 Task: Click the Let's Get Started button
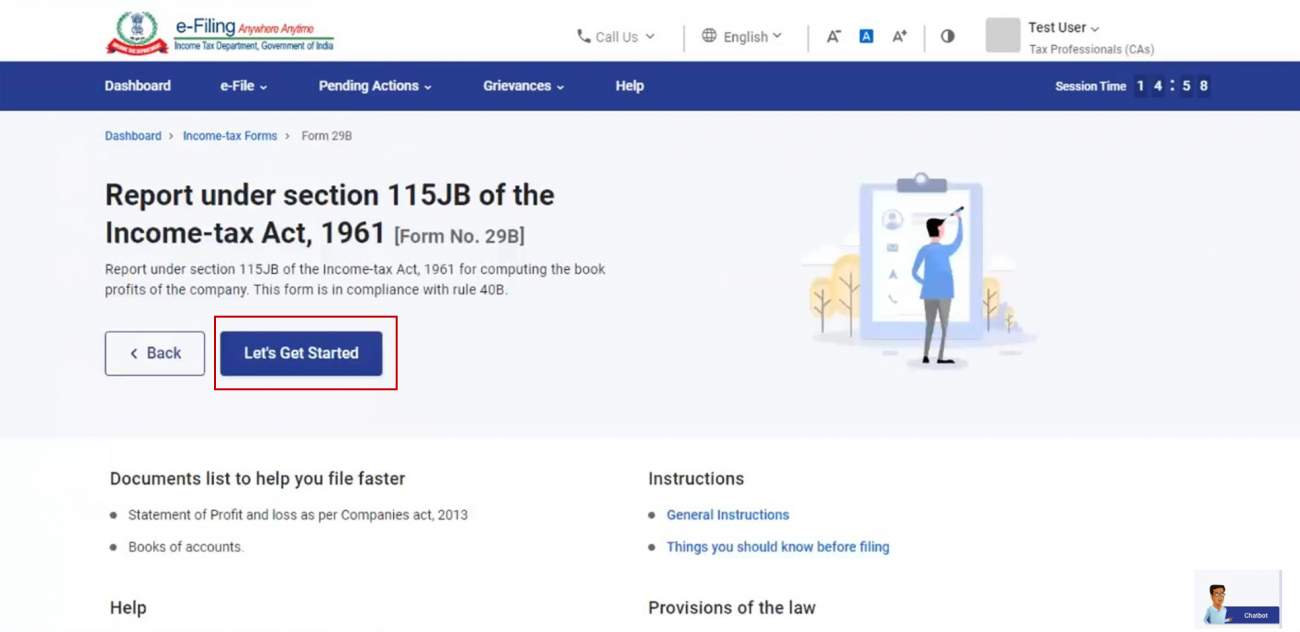click(x=303, y=353)
